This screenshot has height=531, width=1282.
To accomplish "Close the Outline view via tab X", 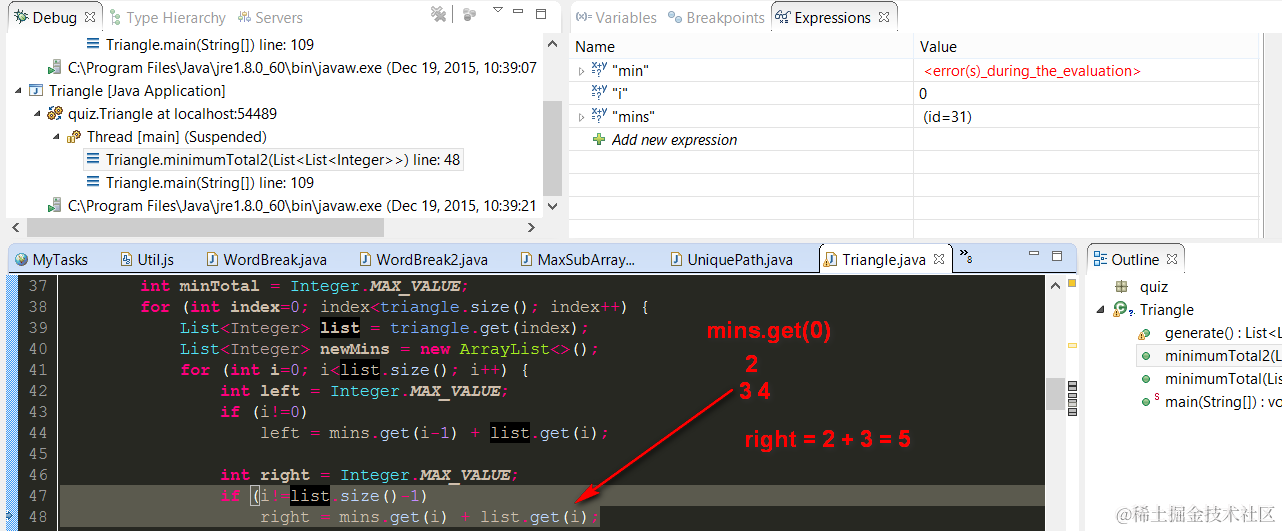I will click(1172, 259).
